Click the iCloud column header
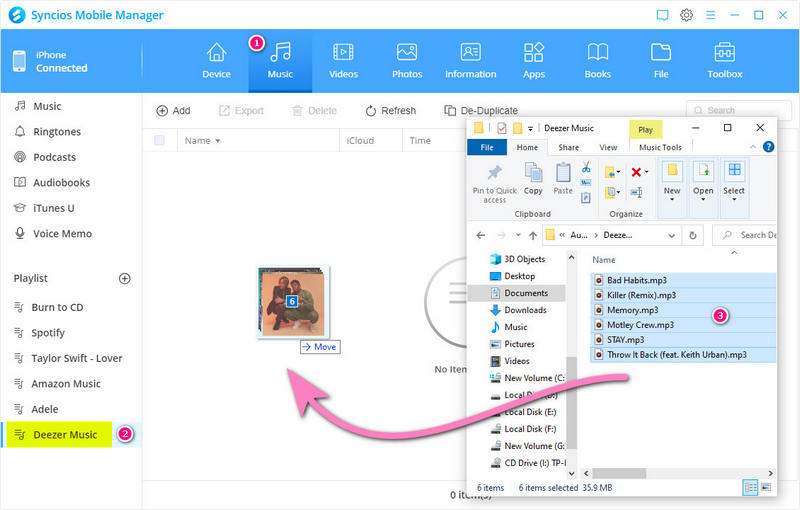Screen dimensions: 800x510 pyautogui.click(x=360, y=141)
